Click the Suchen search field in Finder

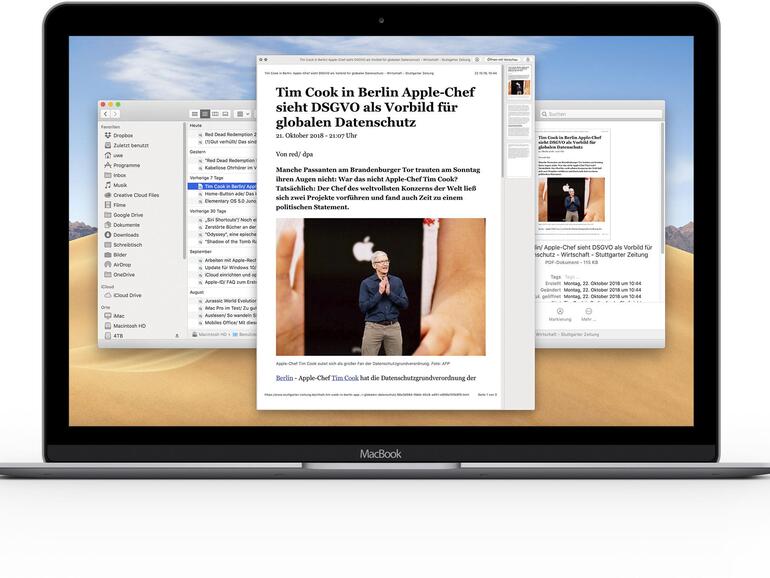click(x=601, y=114)
